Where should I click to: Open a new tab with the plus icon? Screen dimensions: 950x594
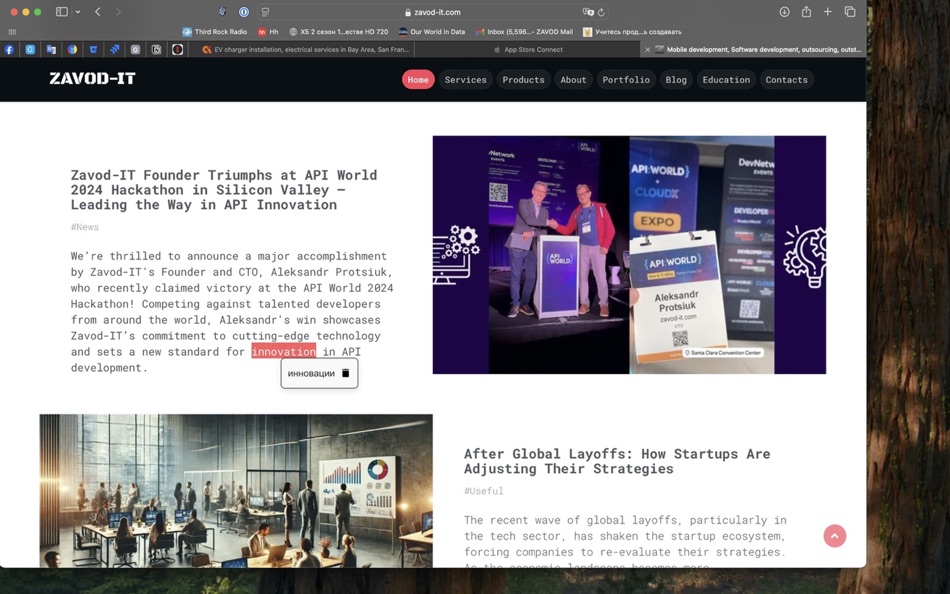pos(828,12)
